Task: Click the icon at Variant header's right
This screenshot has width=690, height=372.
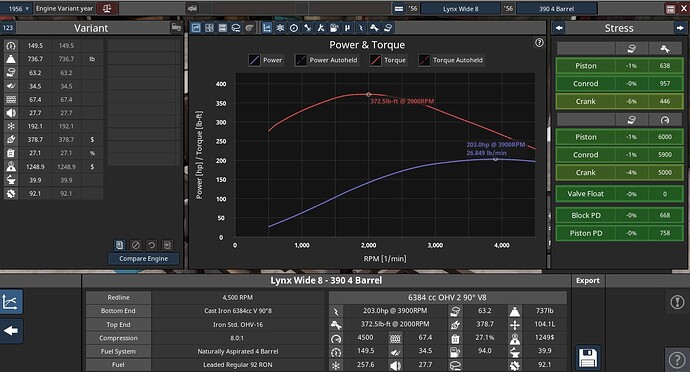Action: click(176, 28)
